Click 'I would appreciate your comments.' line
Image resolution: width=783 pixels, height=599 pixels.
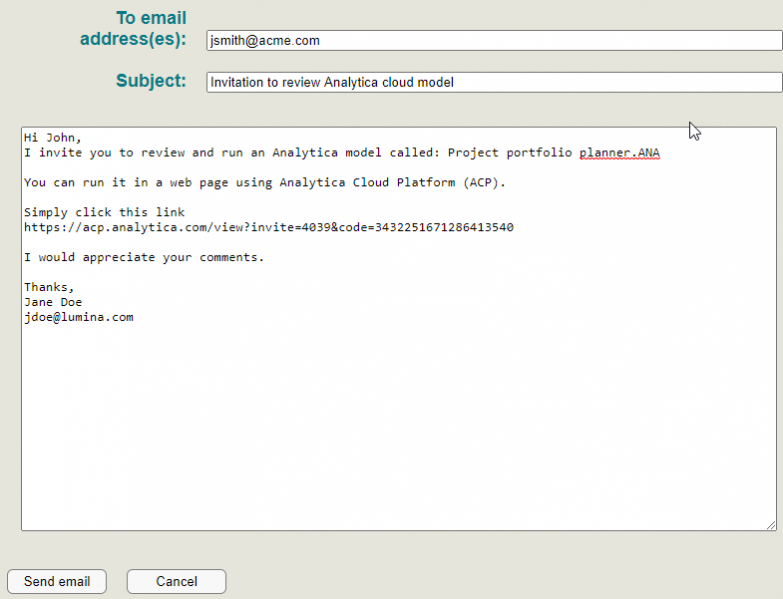pos(144,258)
